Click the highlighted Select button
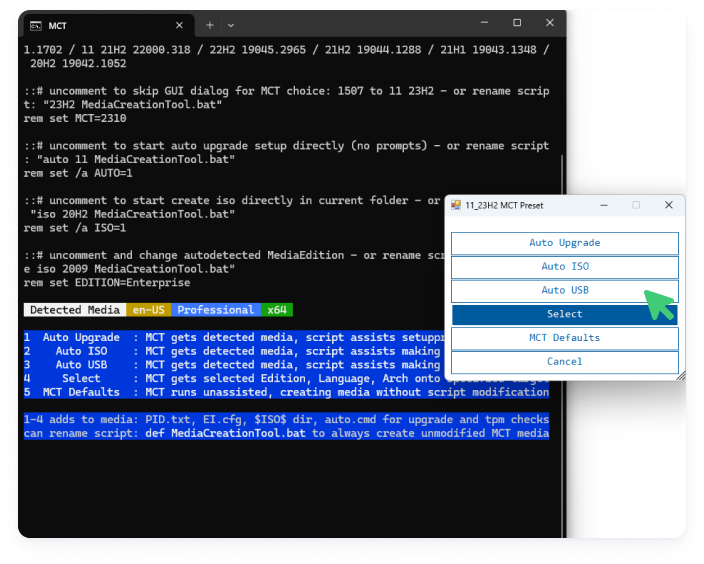 [x=564, y=314]
